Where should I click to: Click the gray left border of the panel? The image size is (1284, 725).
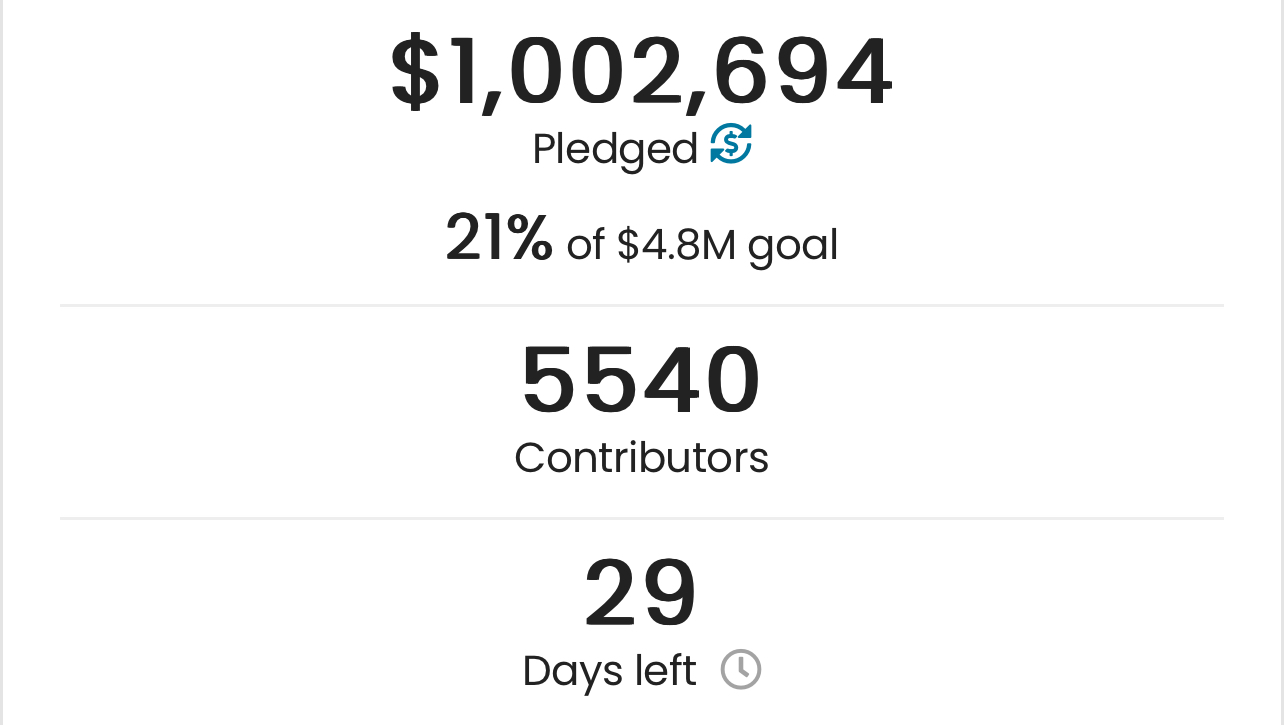pos(1,362)
